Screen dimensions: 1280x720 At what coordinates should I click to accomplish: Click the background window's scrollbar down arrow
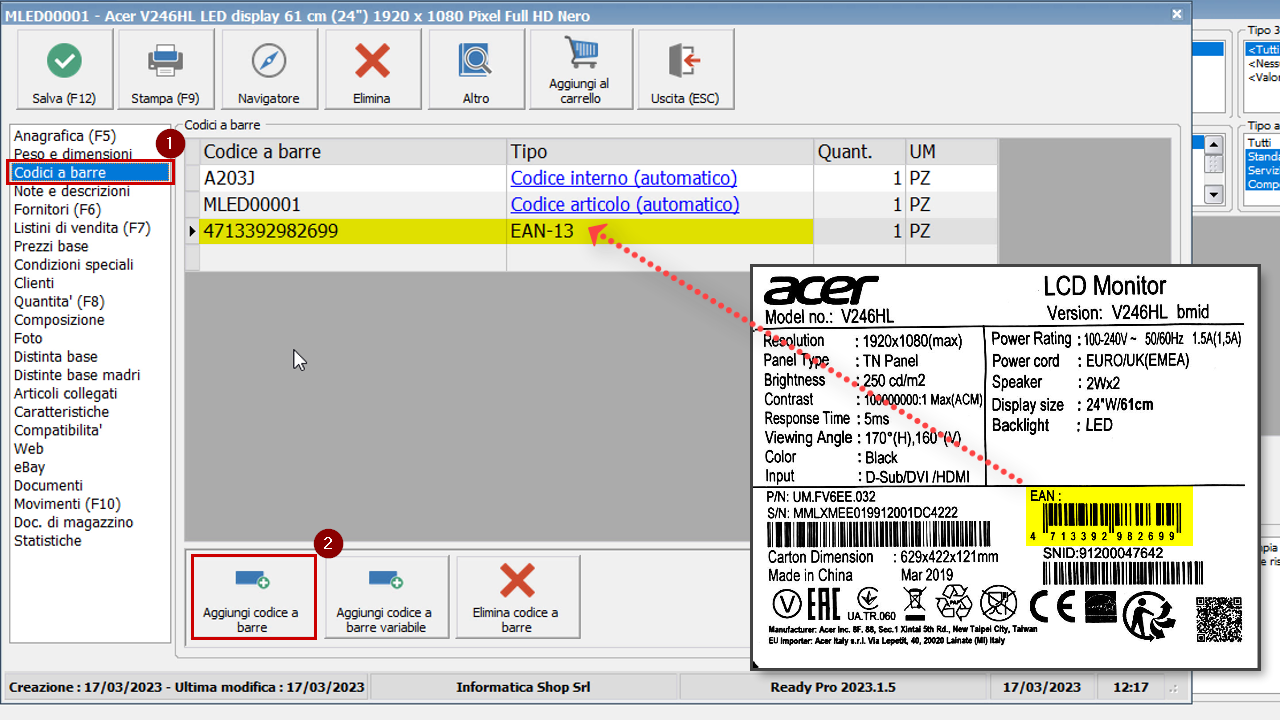point(1214,194)
